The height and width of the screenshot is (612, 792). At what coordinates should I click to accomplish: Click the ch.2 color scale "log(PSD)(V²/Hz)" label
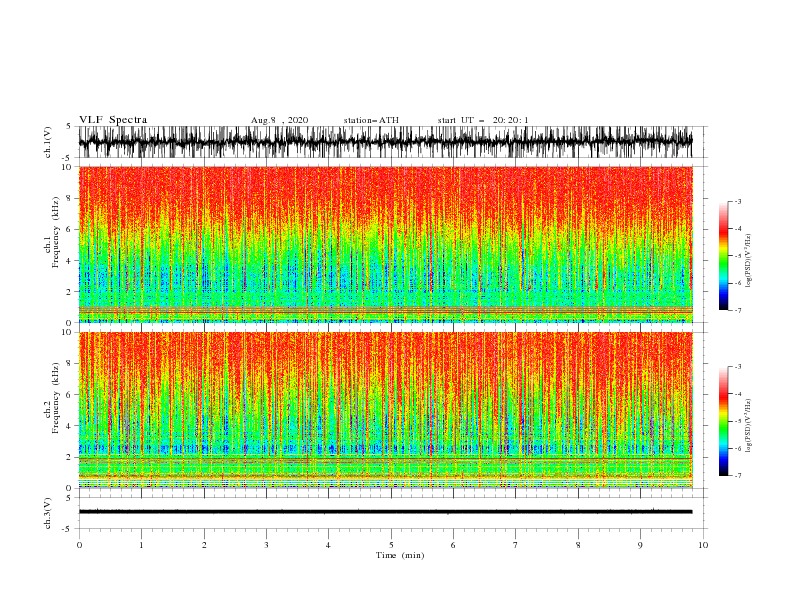pos(749,426)
